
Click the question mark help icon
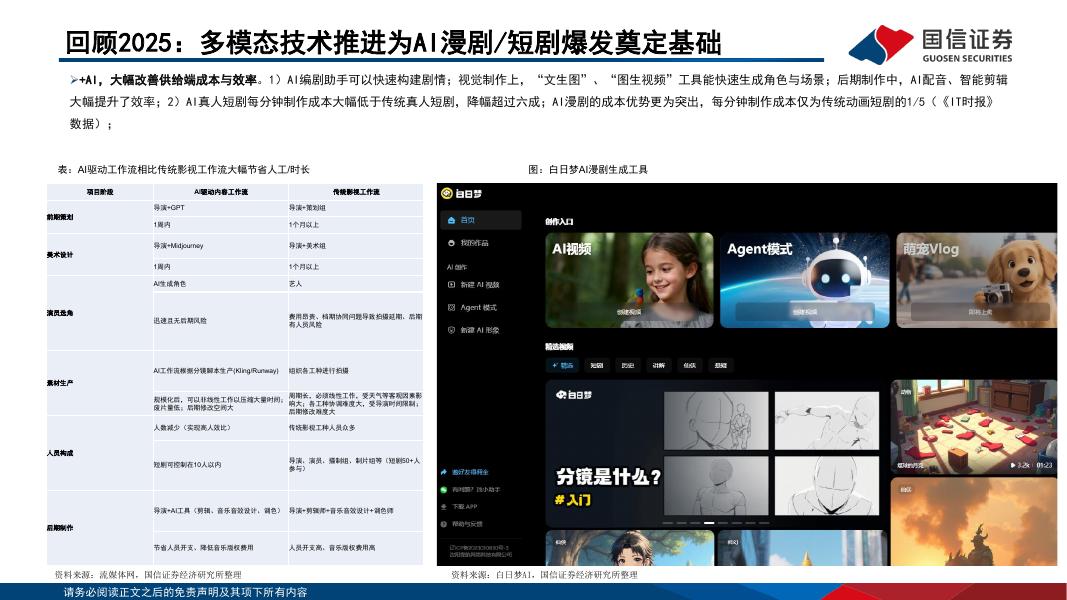(444, 524)
